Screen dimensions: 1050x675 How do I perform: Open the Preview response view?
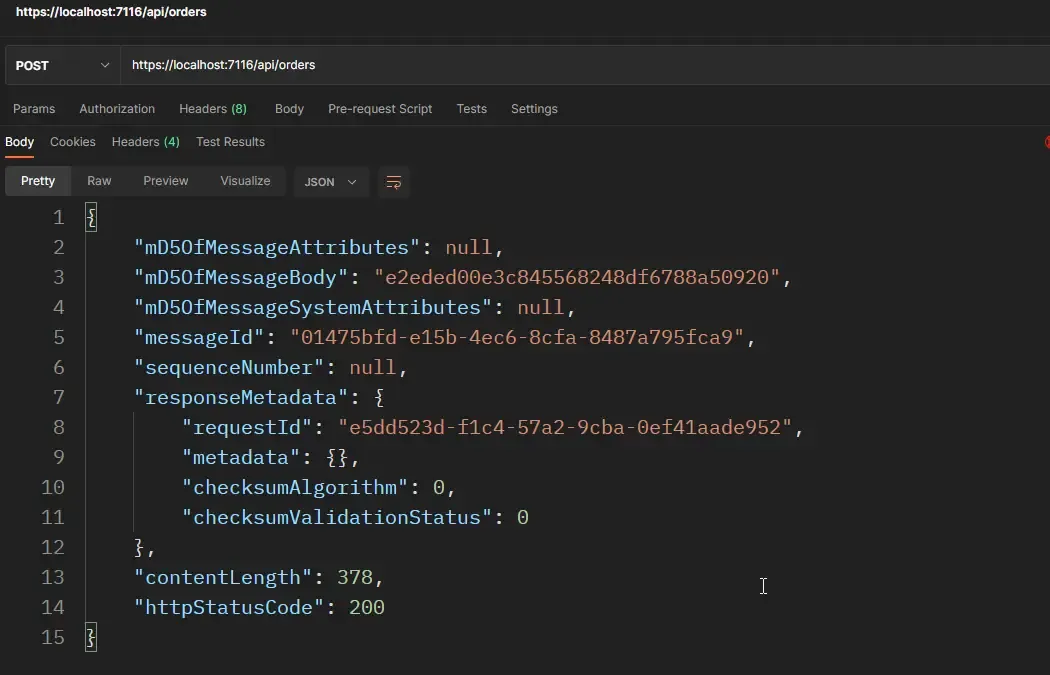(165, 181)
